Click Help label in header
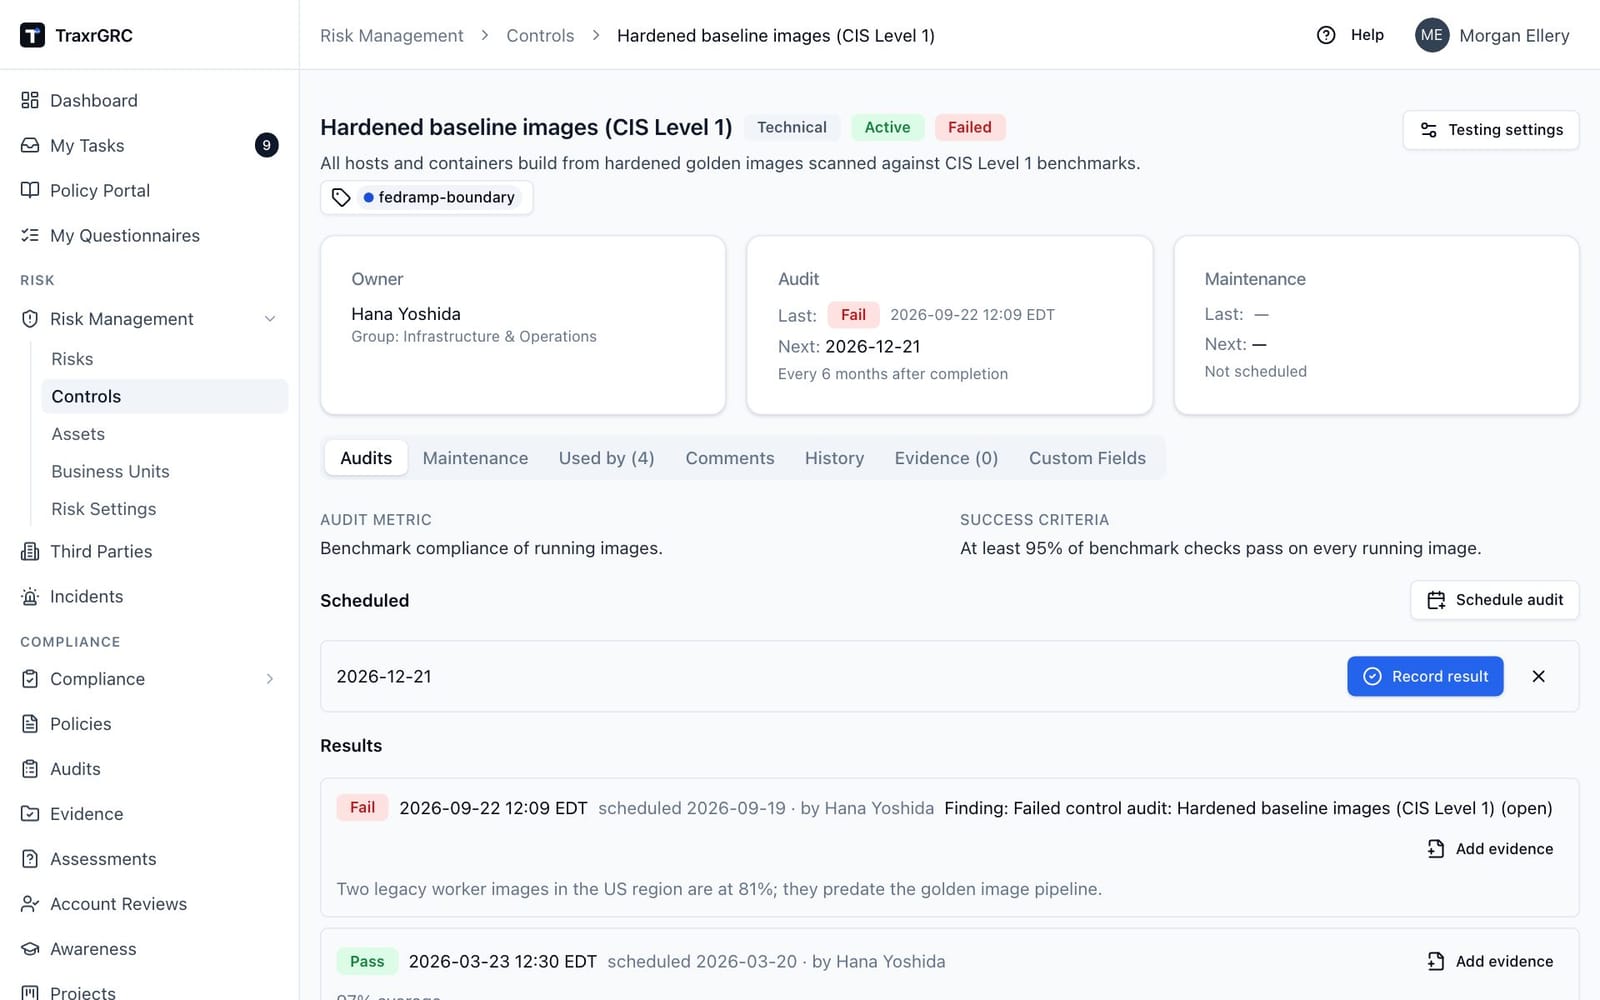The width and height of the screenshot is (1600, 1000). tap(1367, 35)
